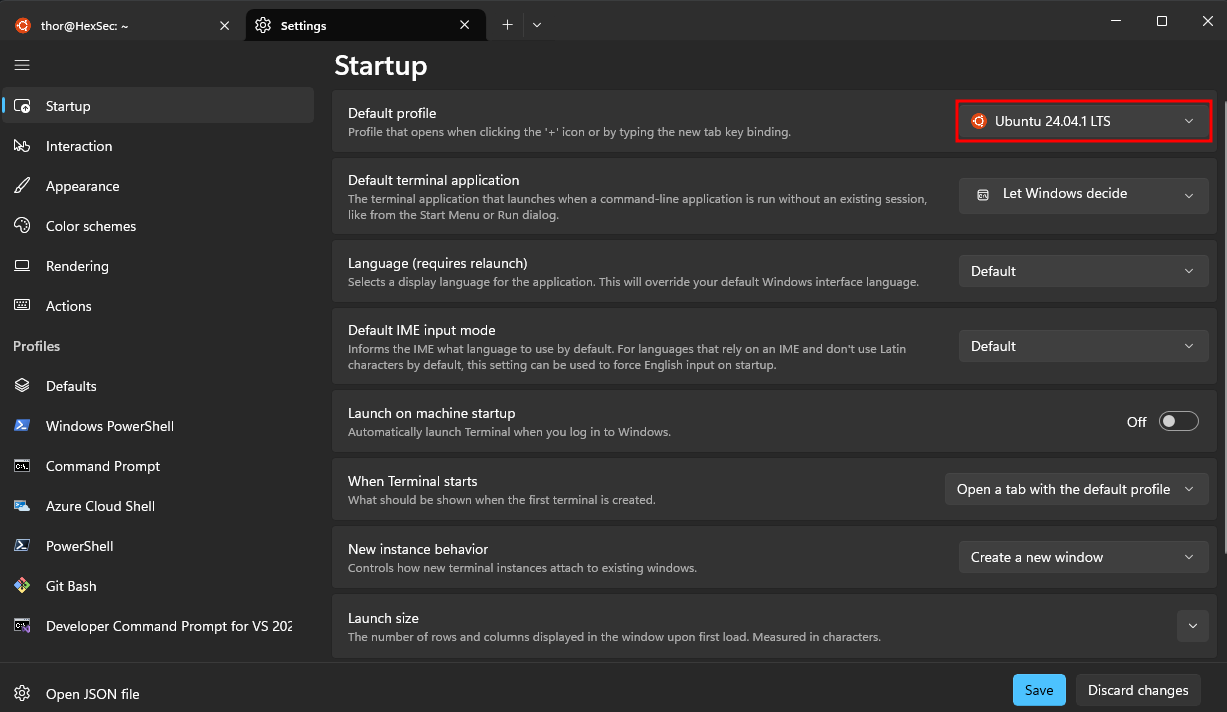Click the Windows PowerShell profile icon
Image resolution: width=1227 pixels, height=712 pixels.
(22, 426)
